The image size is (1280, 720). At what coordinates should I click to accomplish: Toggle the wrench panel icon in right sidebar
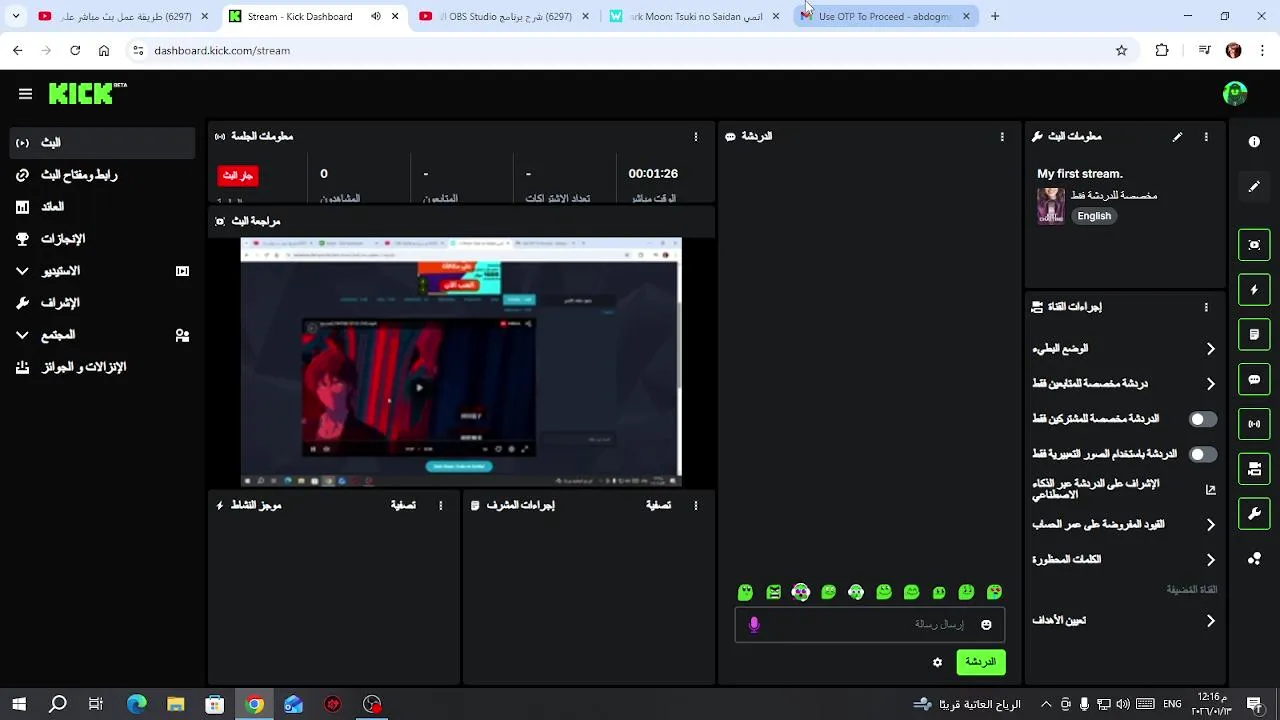pyautogui.click(x=1254, y=514)
